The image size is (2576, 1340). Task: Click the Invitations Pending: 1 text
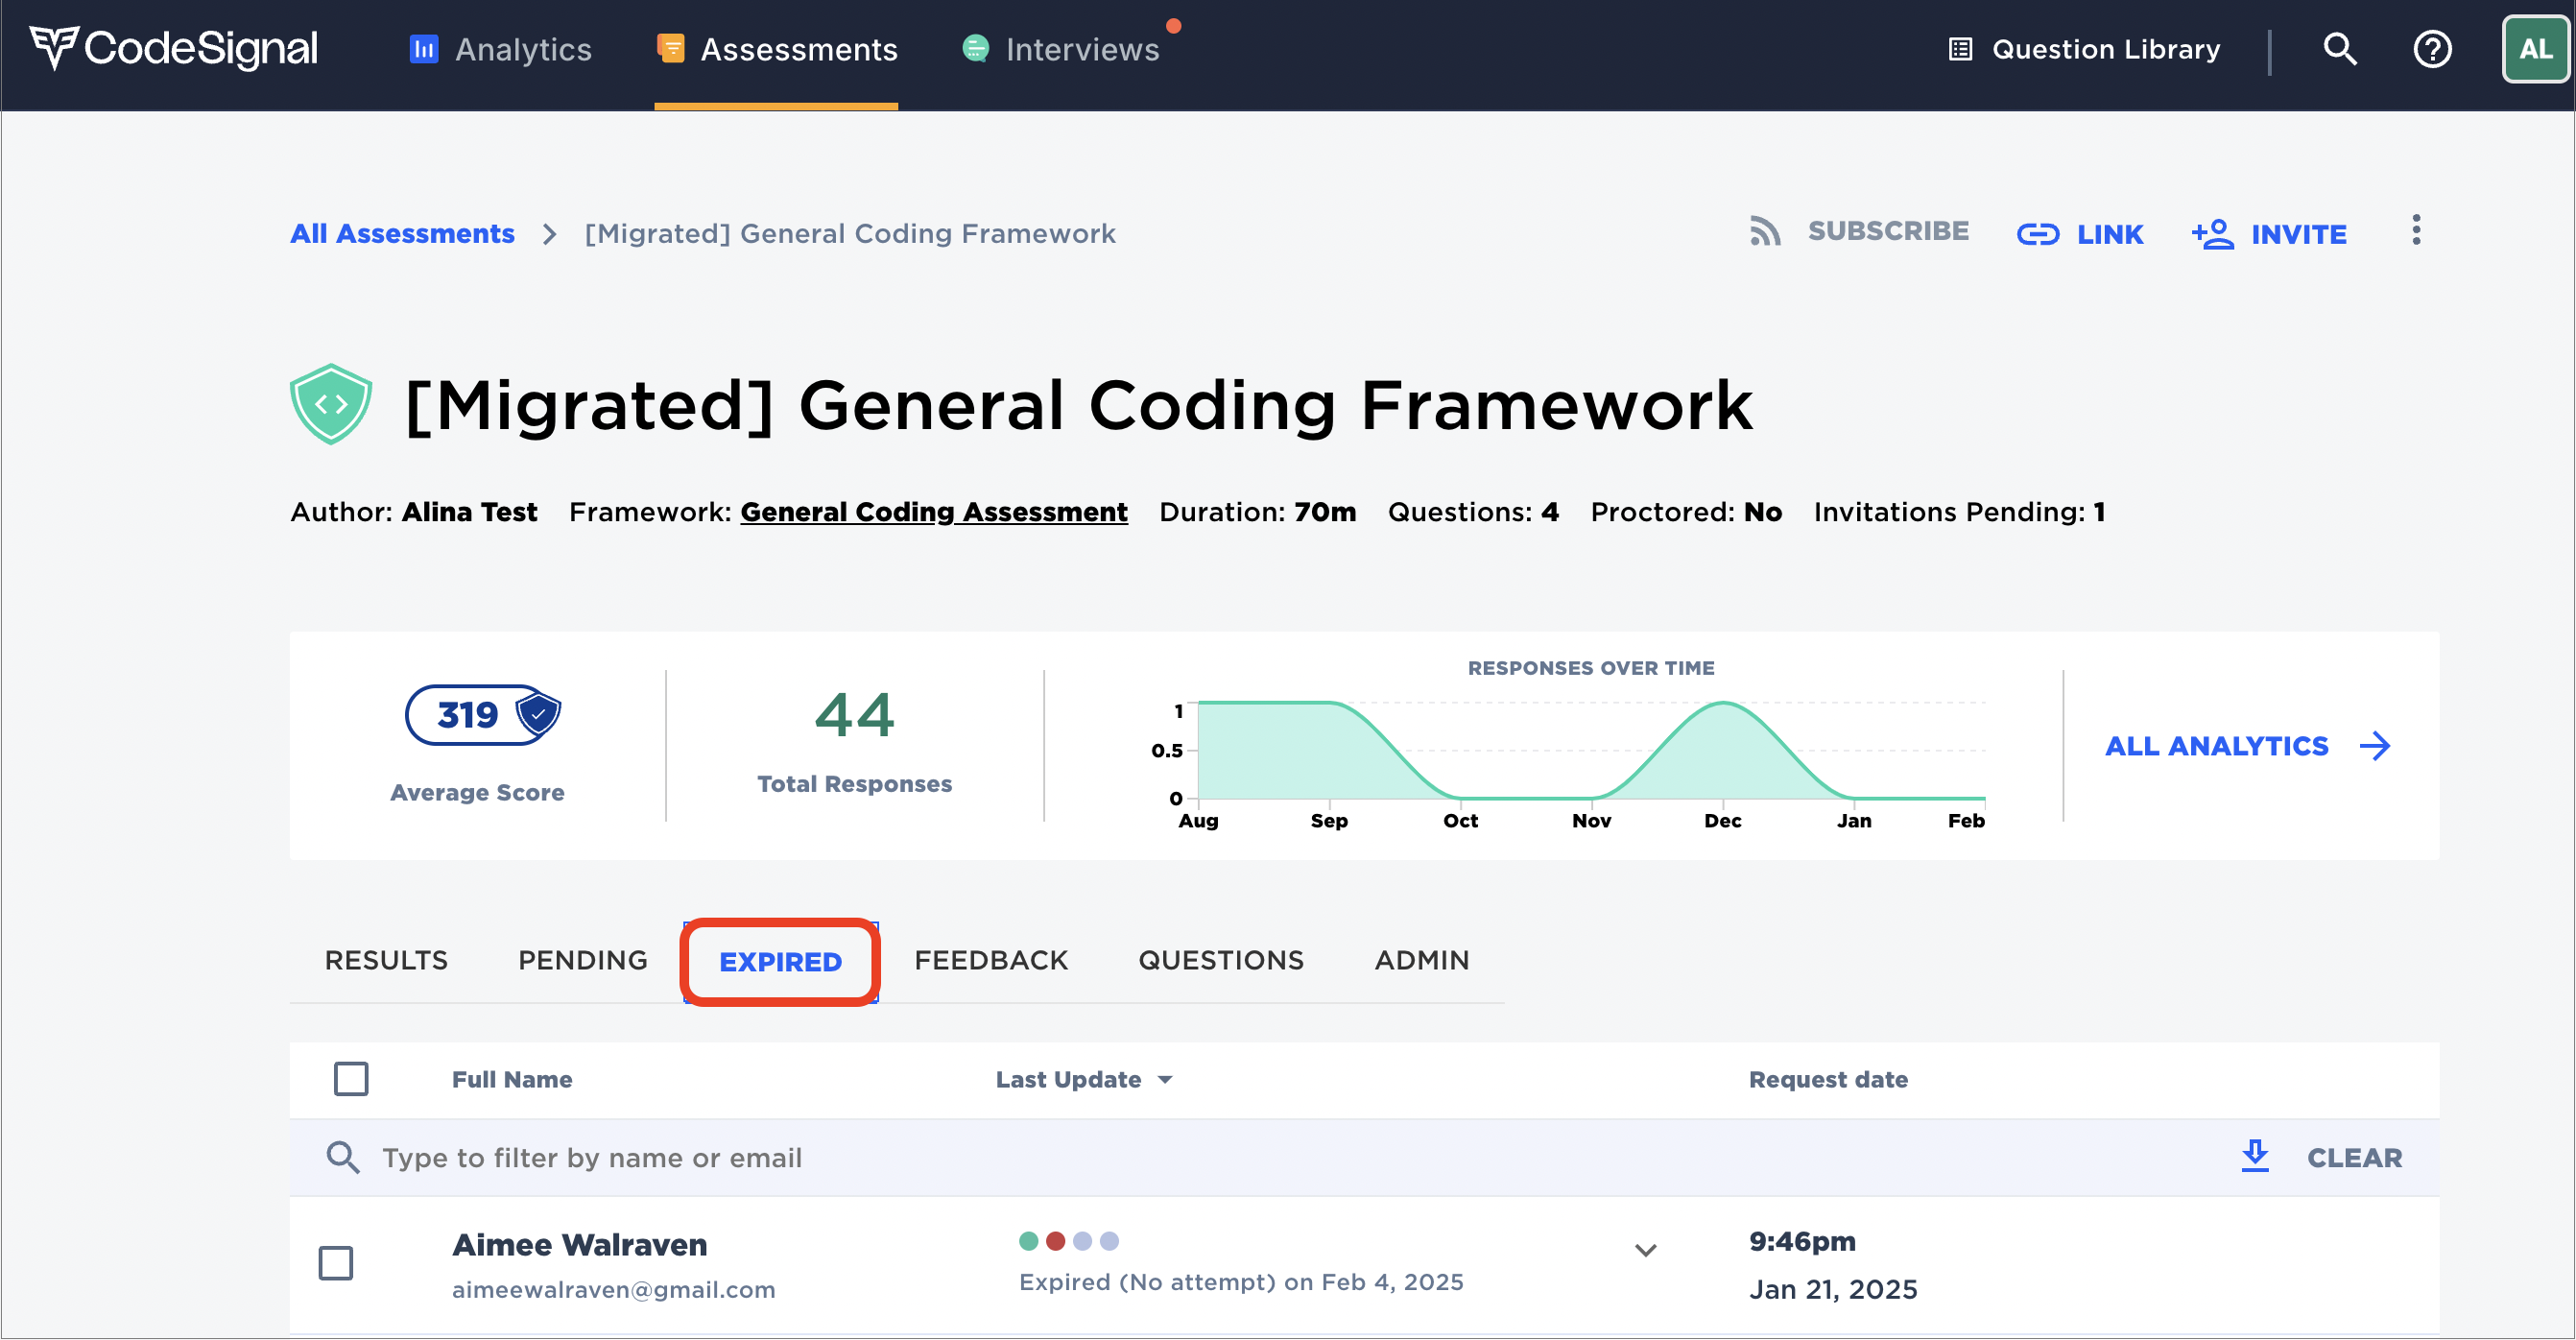click(x=1960, y=512)
